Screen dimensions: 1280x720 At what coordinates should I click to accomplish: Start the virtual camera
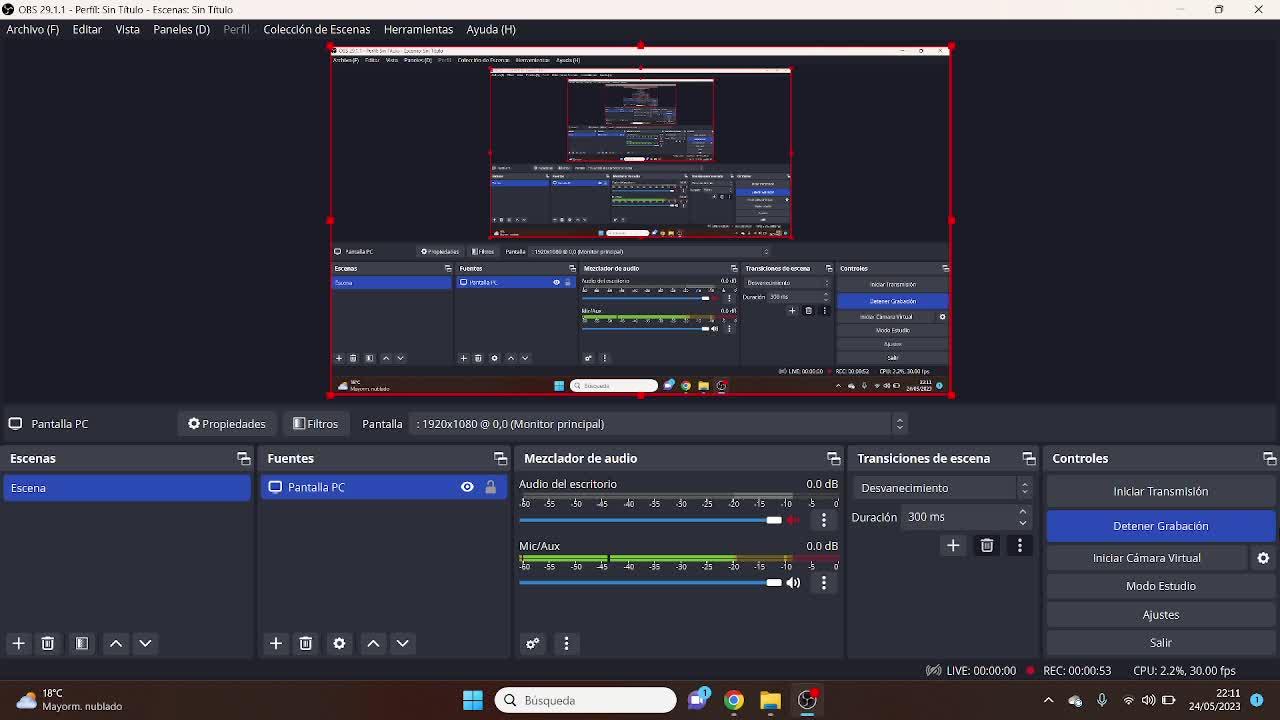pos(1147,558)
